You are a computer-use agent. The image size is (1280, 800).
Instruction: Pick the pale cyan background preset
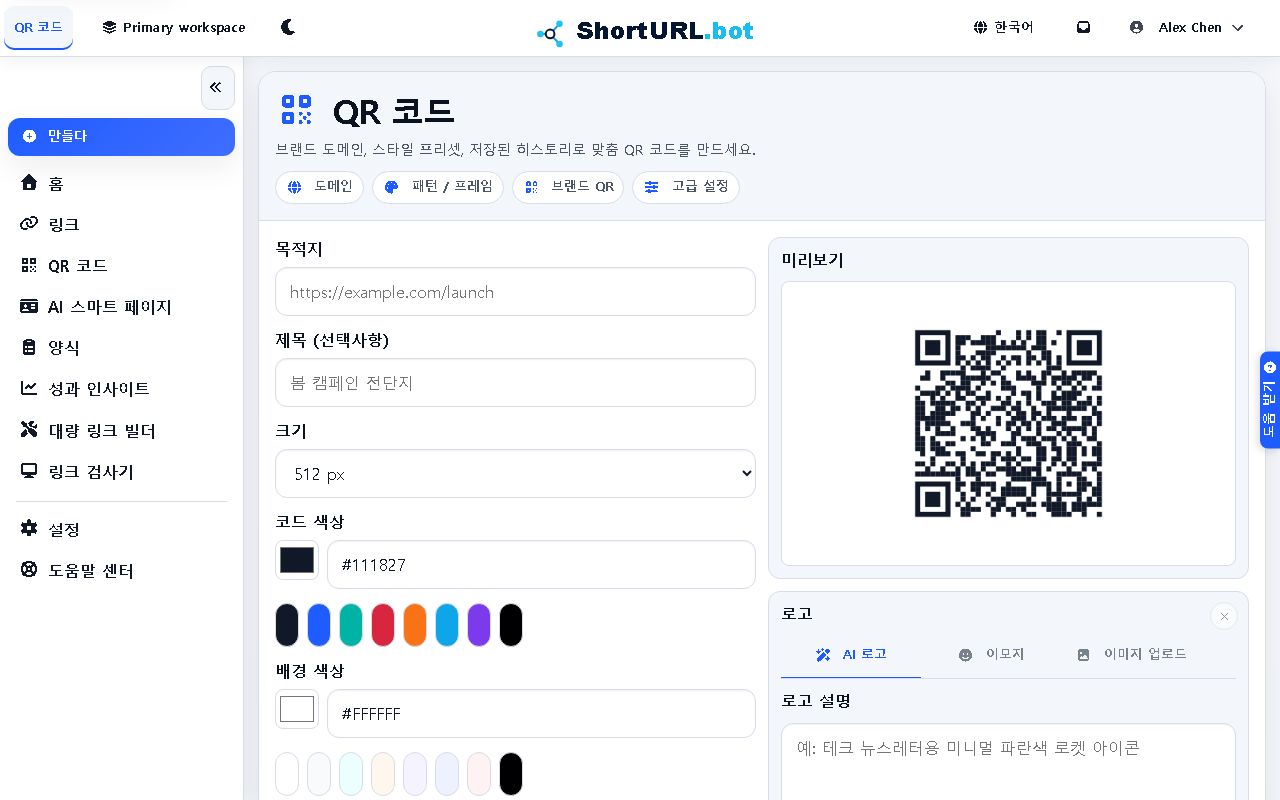pos(351,774)
